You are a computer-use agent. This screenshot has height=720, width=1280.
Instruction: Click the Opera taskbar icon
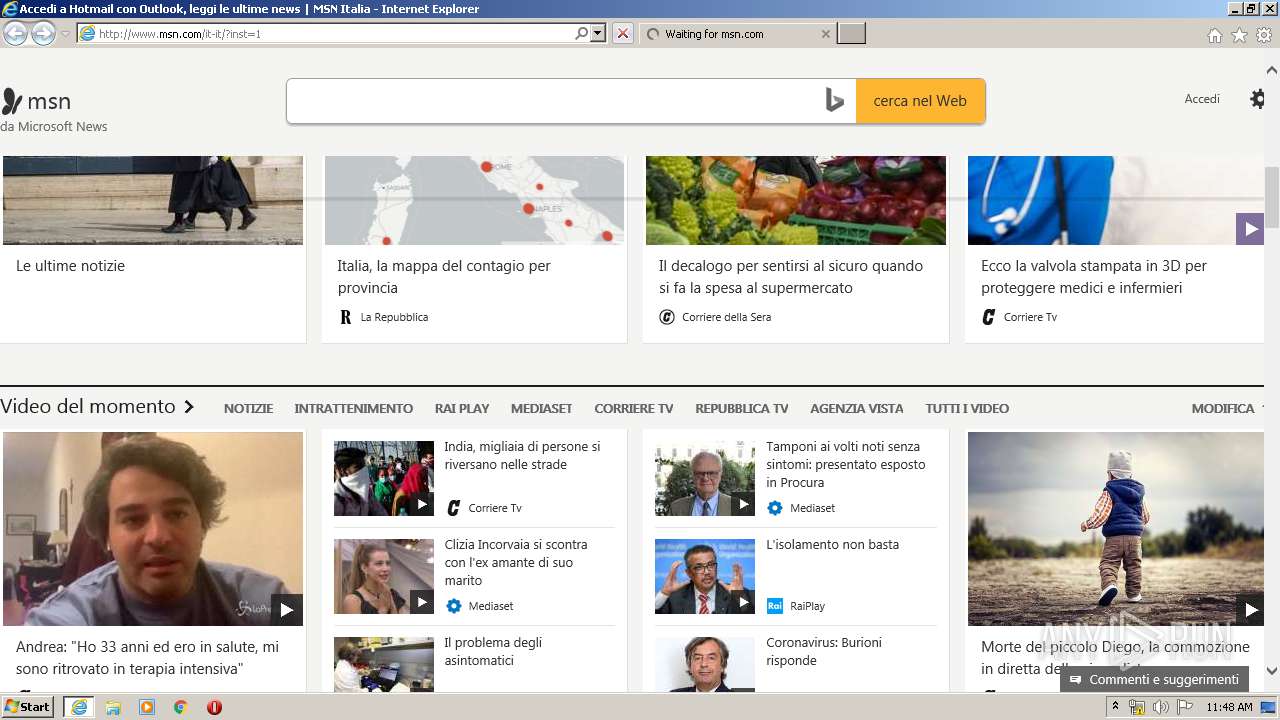click(x=214, y=707)
